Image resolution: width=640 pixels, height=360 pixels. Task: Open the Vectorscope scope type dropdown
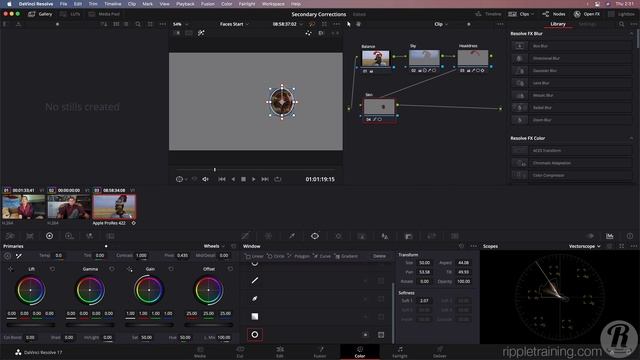[x=585, y=246]
